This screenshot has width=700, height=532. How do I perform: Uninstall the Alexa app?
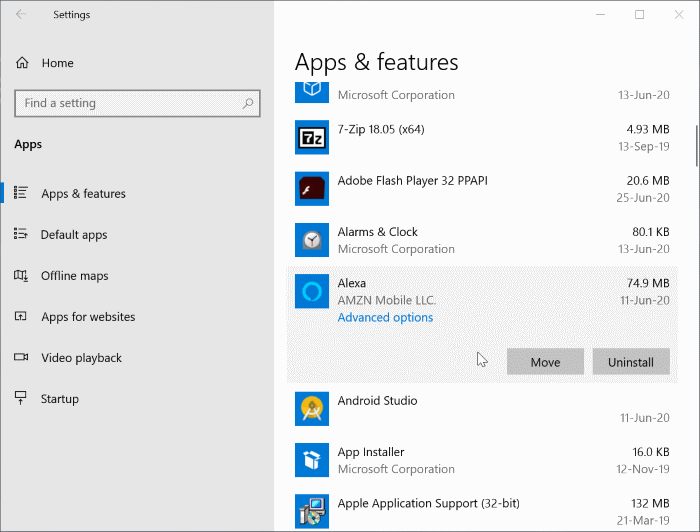pos(631,362)
